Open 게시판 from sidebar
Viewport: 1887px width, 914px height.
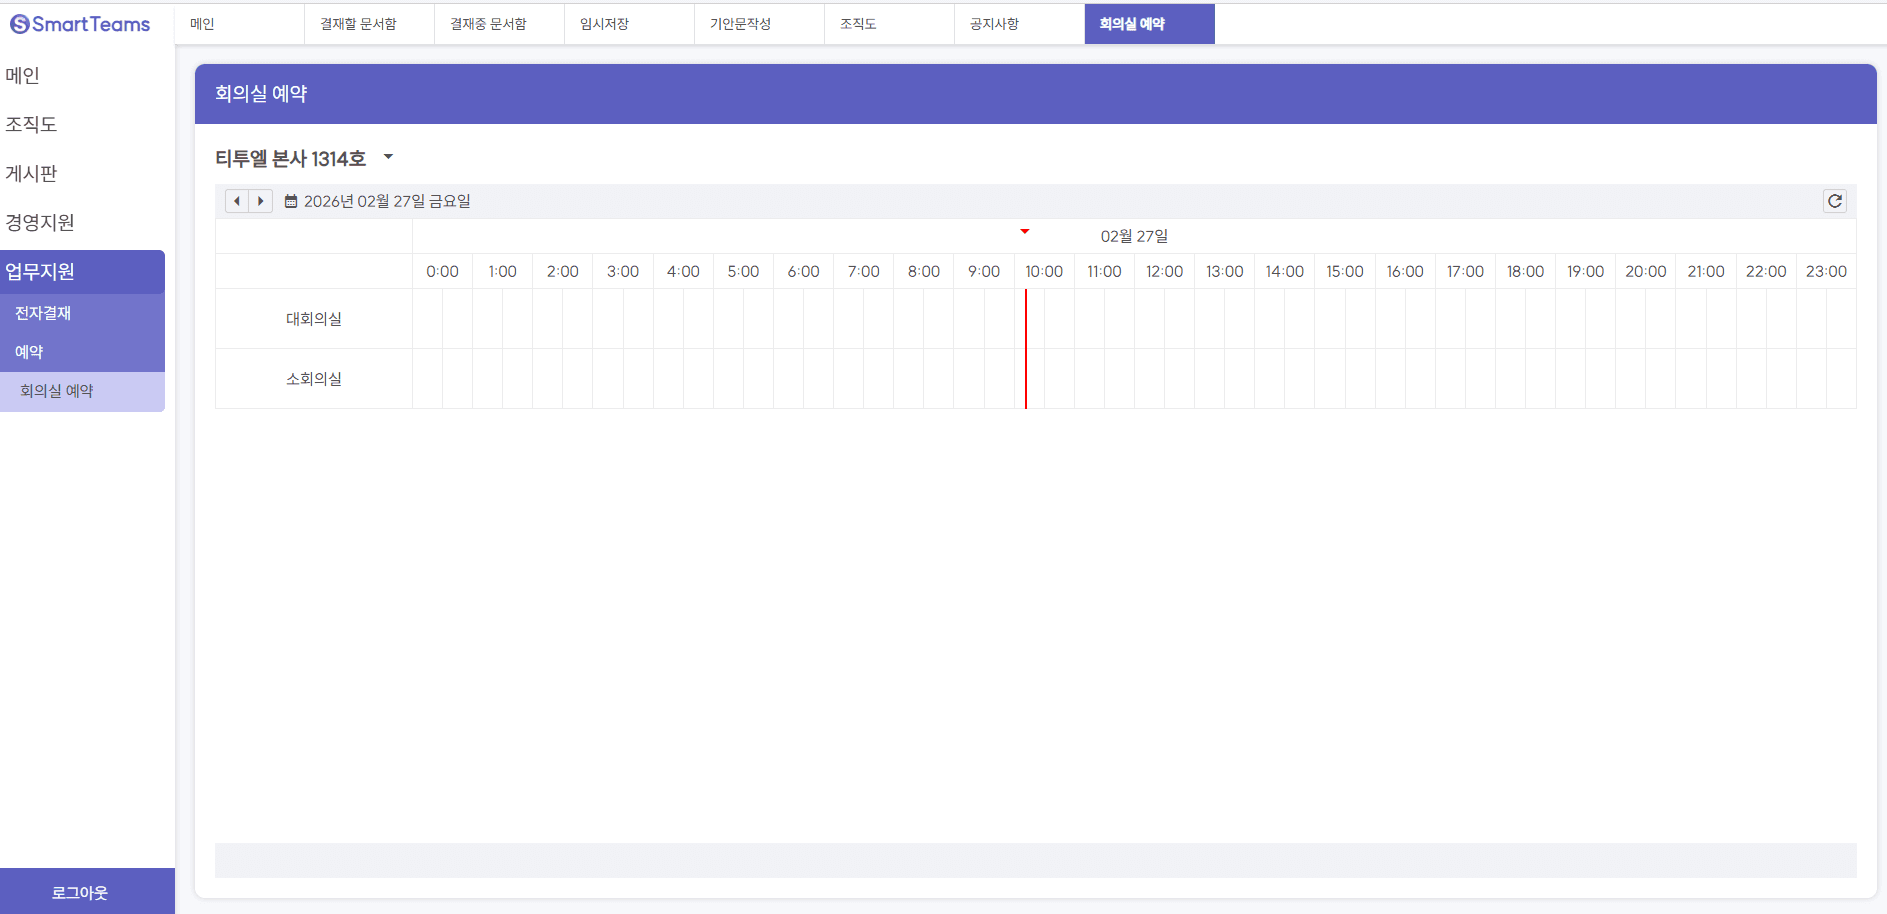coord(31,174)
